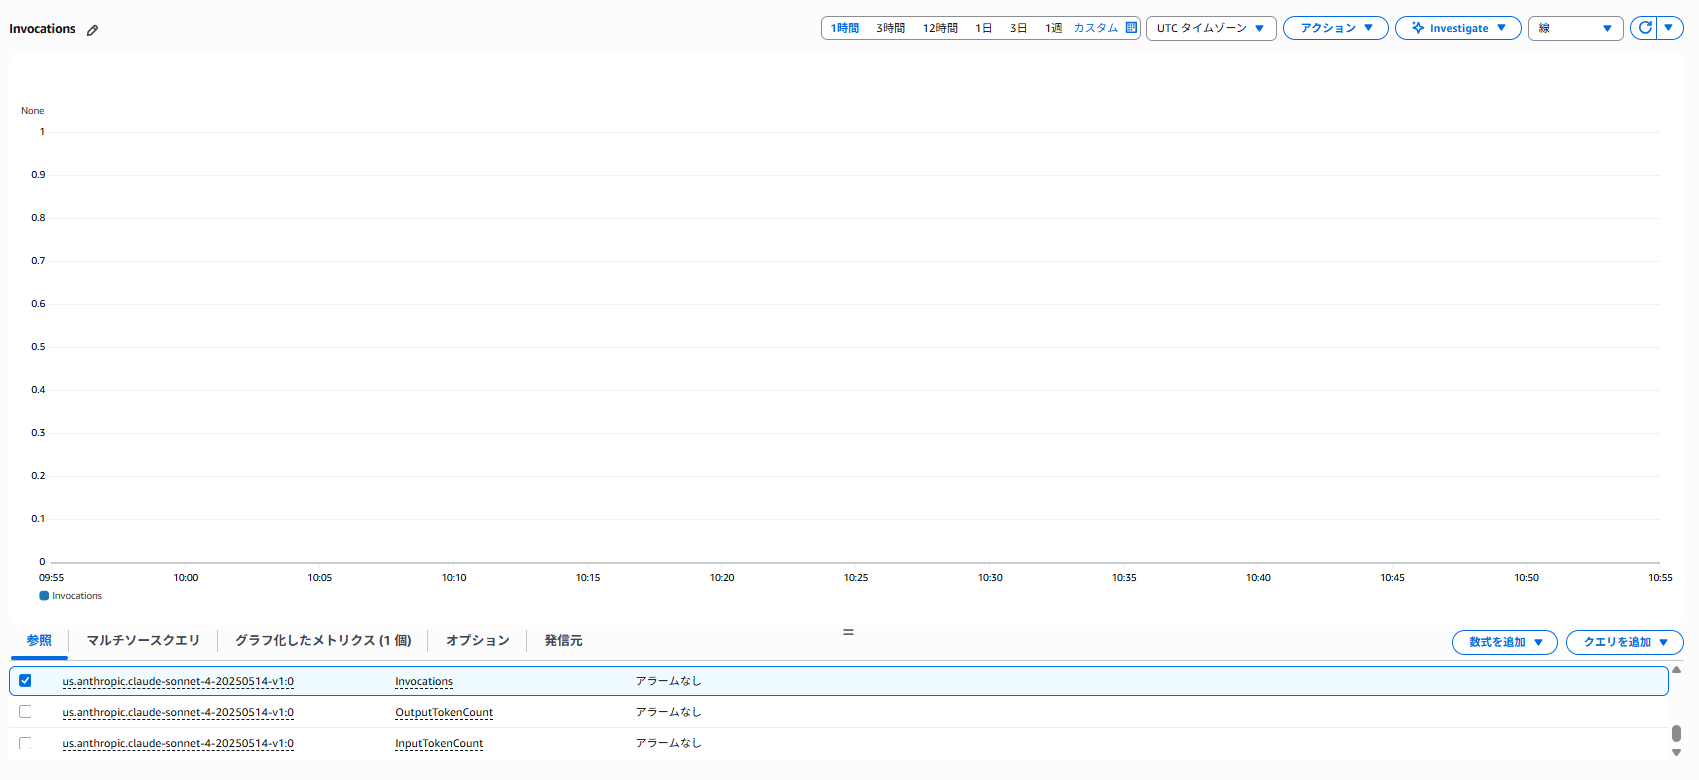The width and height of the screenshot is (1699, 780).
Task: Select the 1日 time range
Action: (x=984, y=28)
